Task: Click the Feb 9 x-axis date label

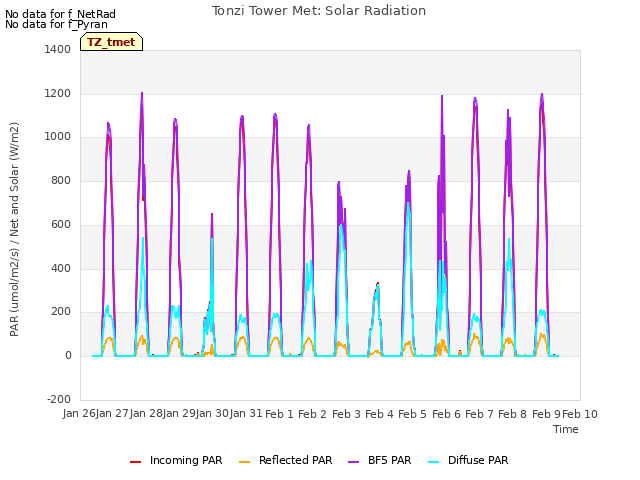Action: tap(546, 414)
